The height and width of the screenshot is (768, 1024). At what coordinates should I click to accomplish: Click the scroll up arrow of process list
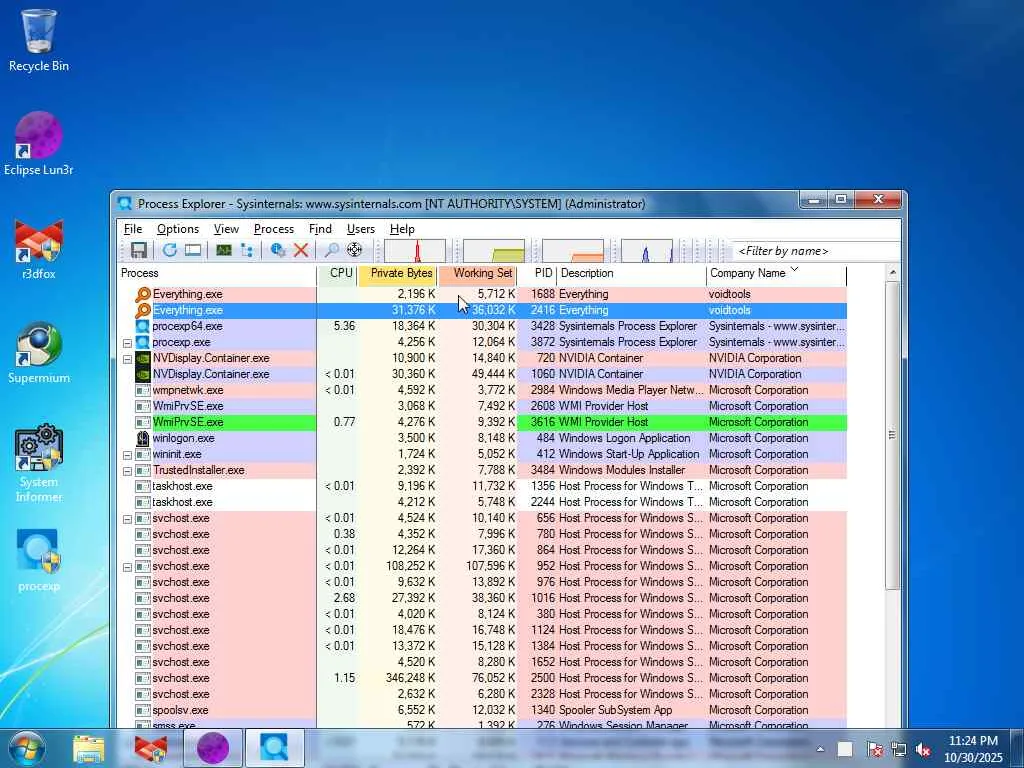[892, 272]
